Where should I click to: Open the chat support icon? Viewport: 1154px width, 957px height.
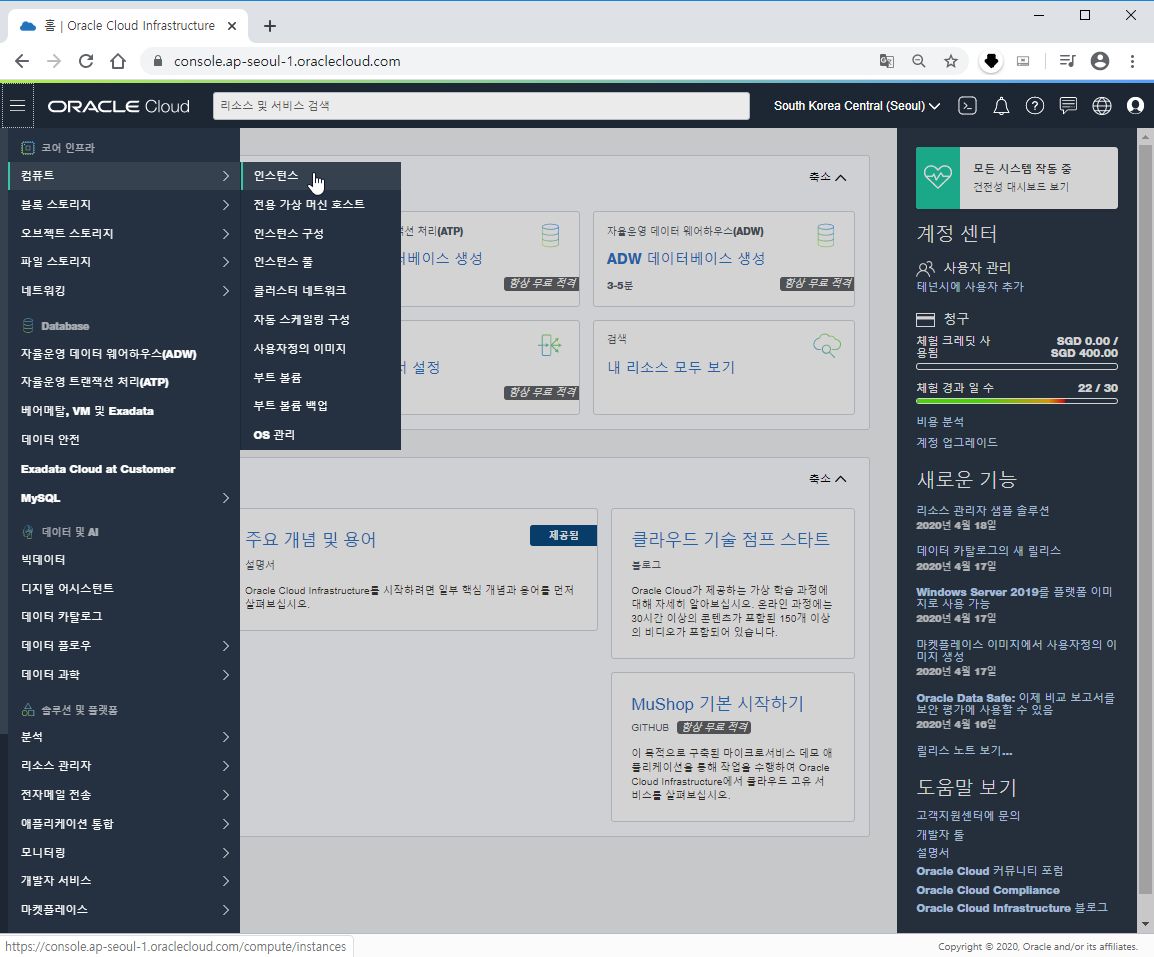pyautogui.click(x=1068, y=106)
